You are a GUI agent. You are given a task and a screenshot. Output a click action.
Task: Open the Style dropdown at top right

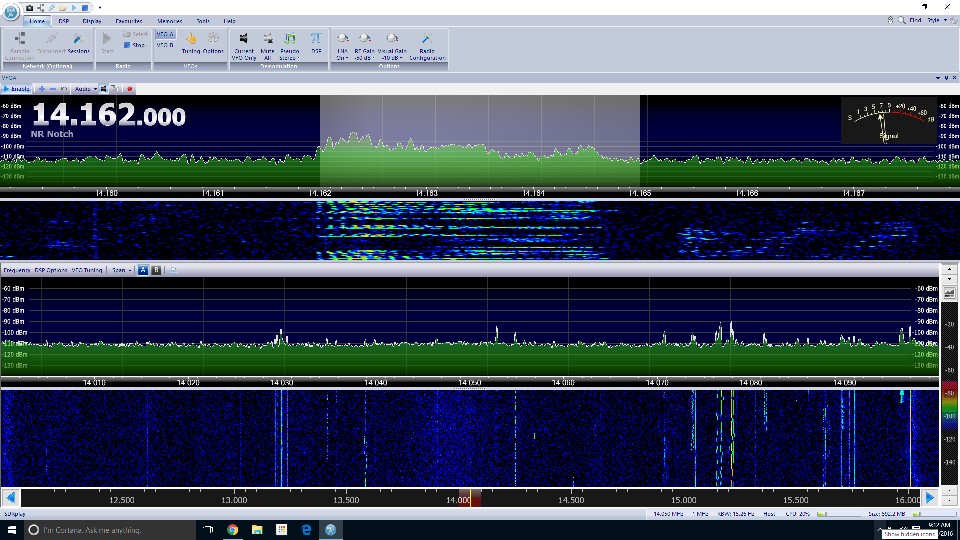point(936,20)
